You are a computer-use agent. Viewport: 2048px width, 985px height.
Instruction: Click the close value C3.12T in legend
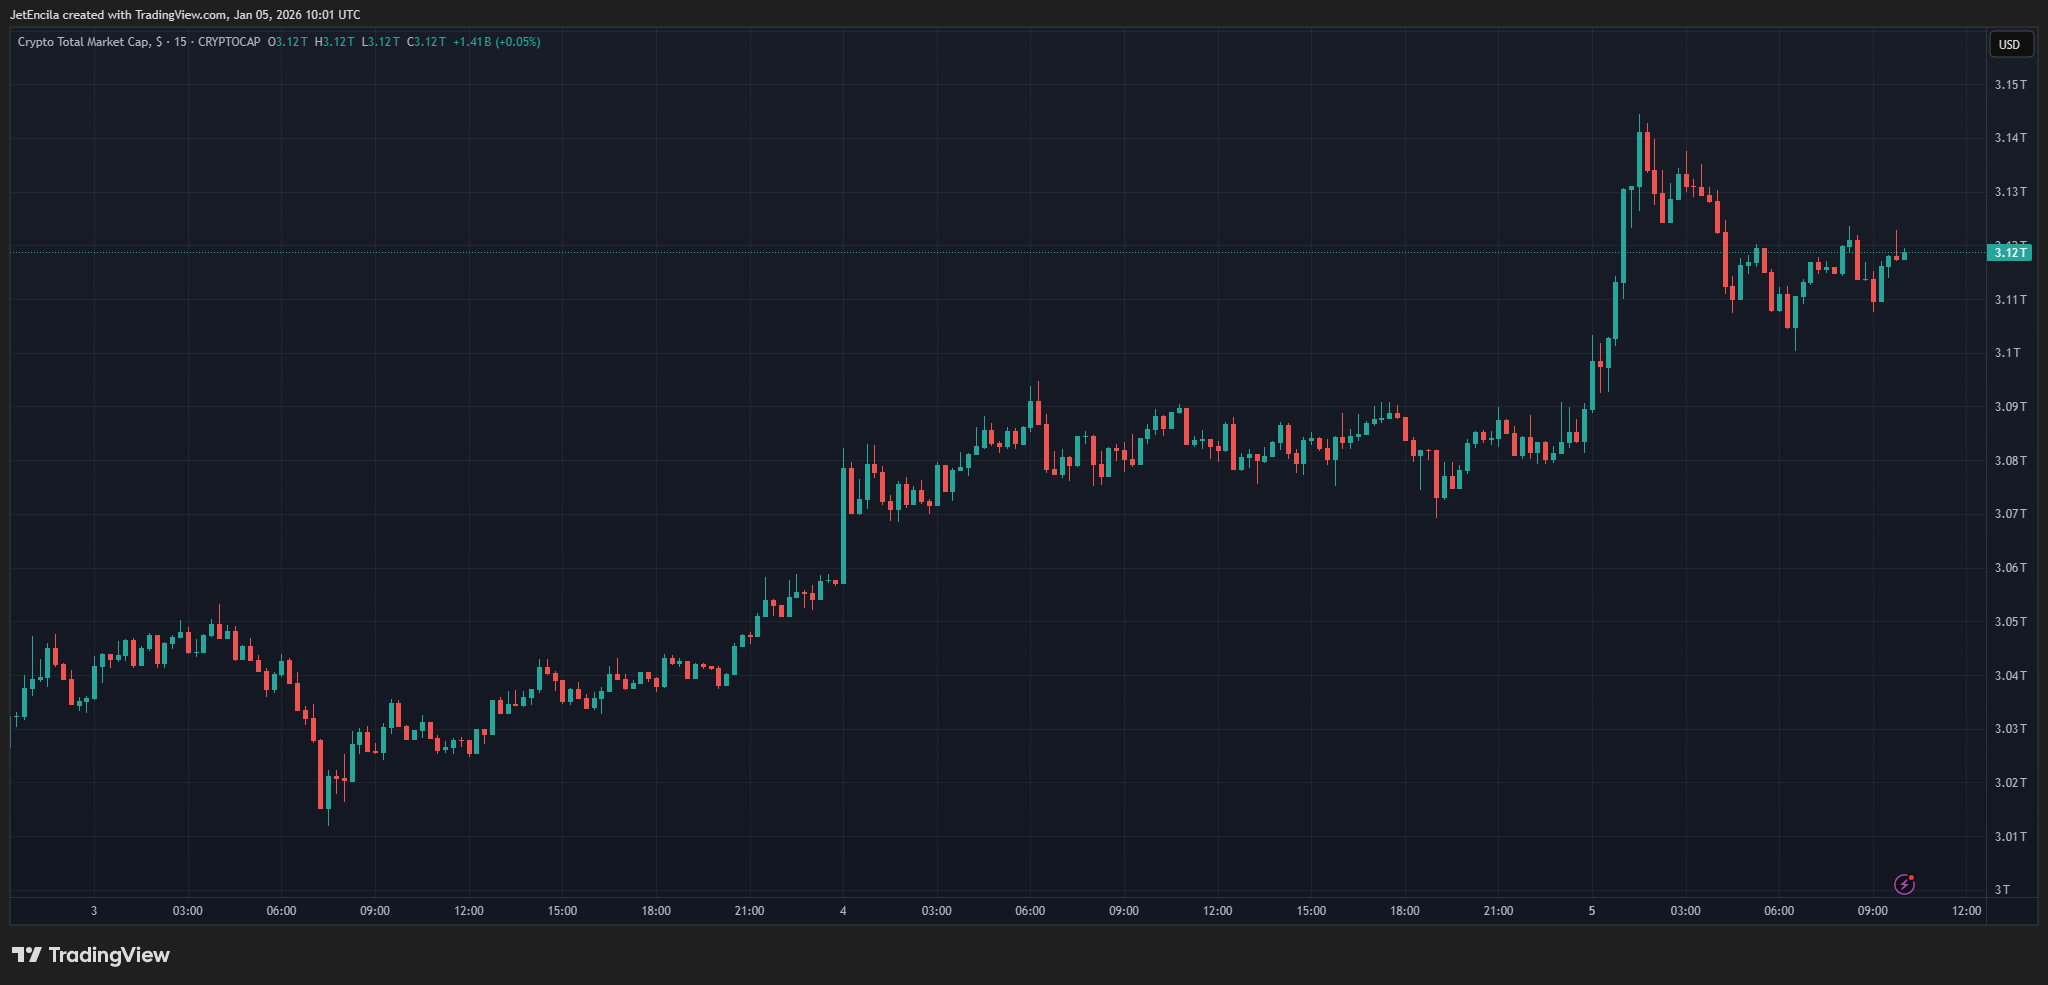426,42
